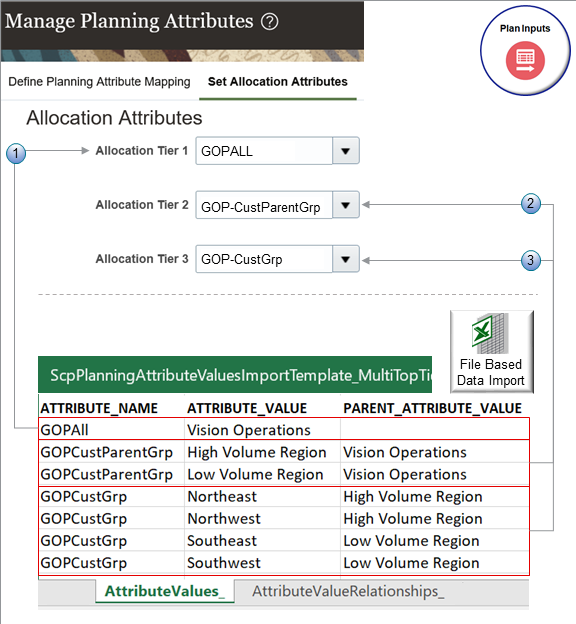Click Allocation Tier 3 label
Viewport: 576px width, 624px height.
coord(142,259)
